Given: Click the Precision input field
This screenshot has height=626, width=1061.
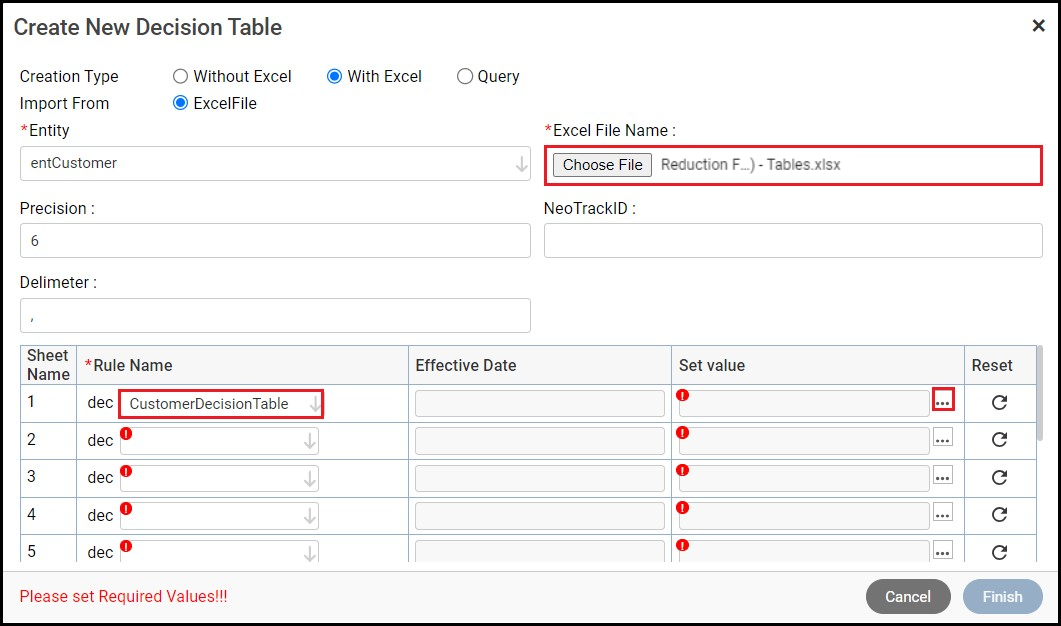Looking at the screenshot, I should coord(275,241).
